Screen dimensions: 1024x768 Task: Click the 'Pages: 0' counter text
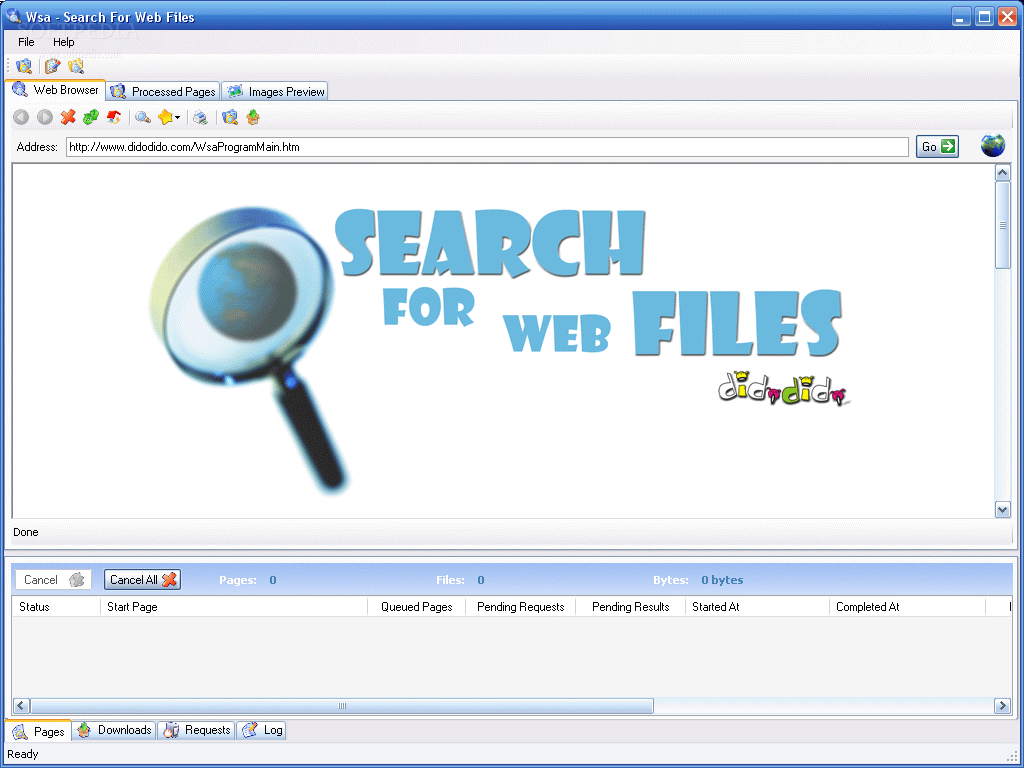coord(248,580)
